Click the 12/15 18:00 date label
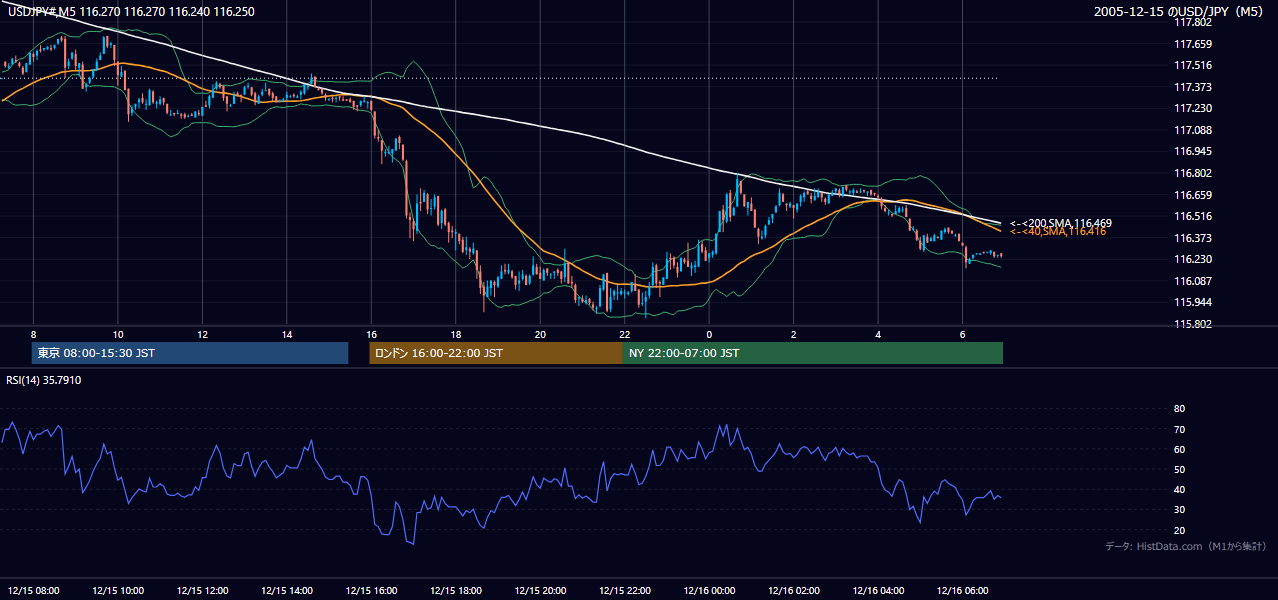Viewport: 1278px width, 600px height. (x=455, y=591)
